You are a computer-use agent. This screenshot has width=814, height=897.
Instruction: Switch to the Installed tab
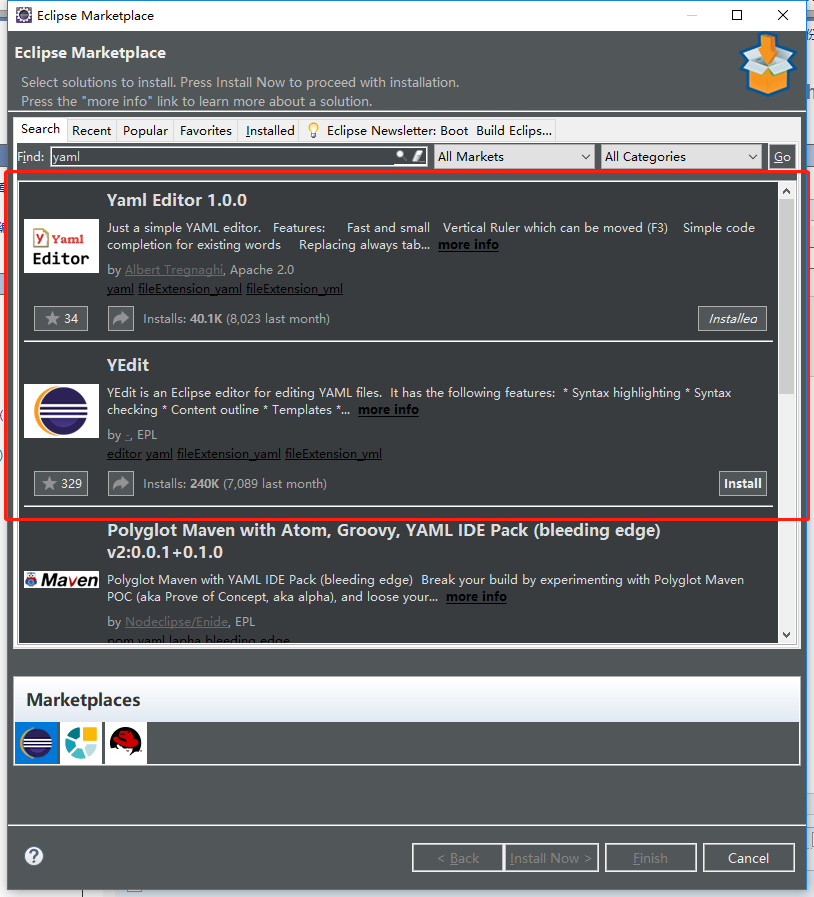(270, 130)
